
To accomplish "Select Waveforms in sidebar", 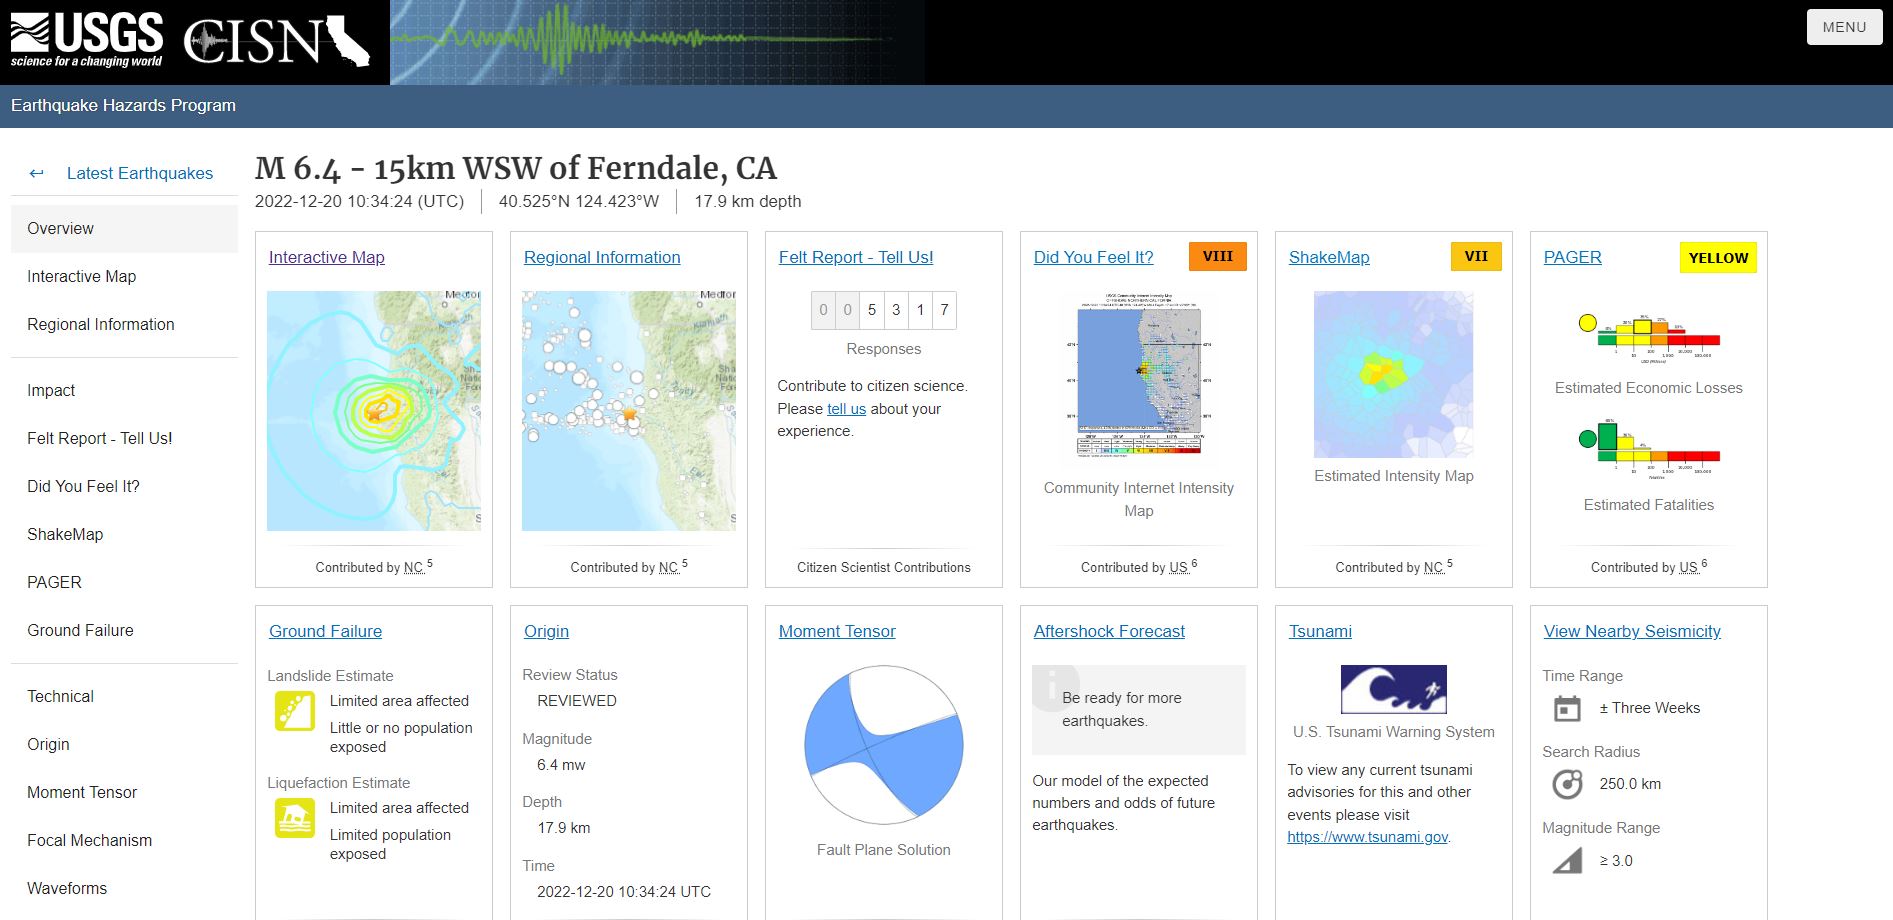I will pyautogui.click(x=124, y=888).
